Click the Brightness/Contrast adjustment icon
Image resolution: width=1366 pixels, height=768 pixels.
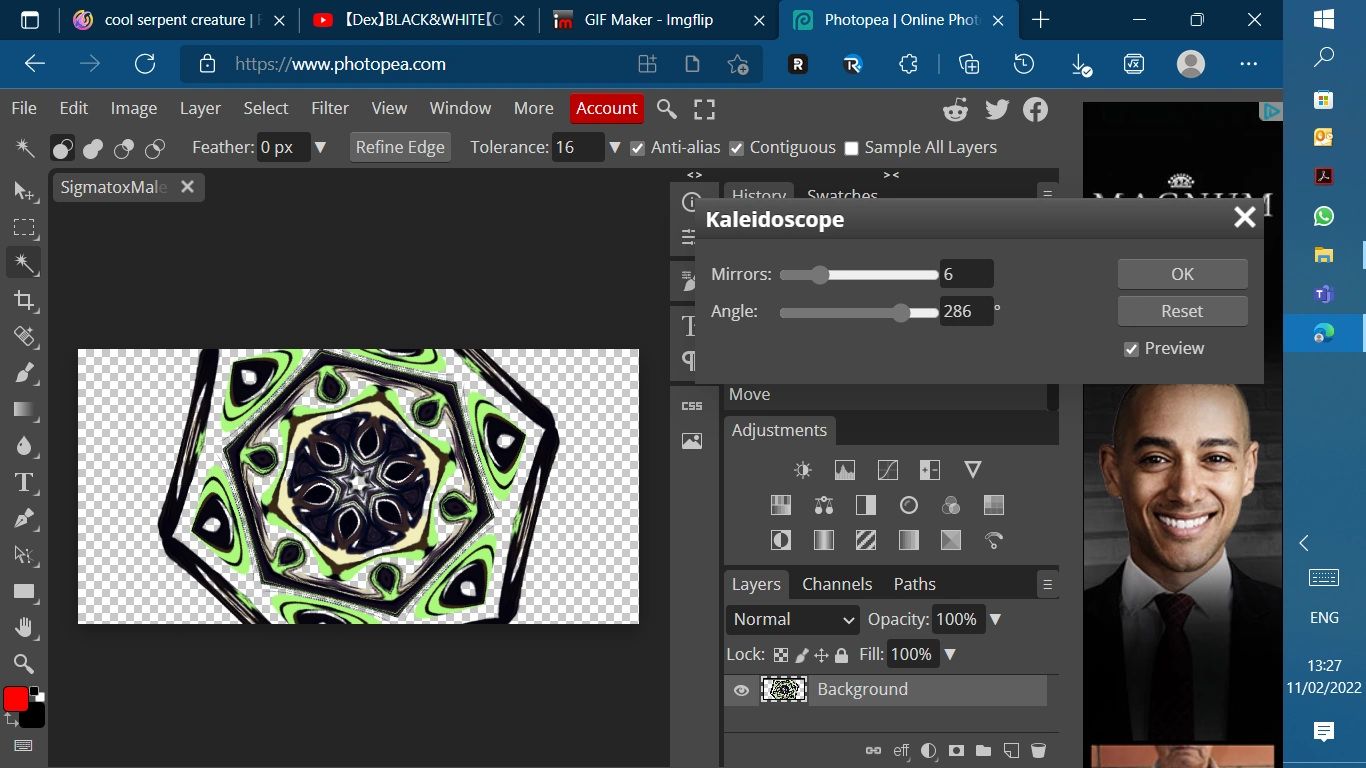pos(802,470)
